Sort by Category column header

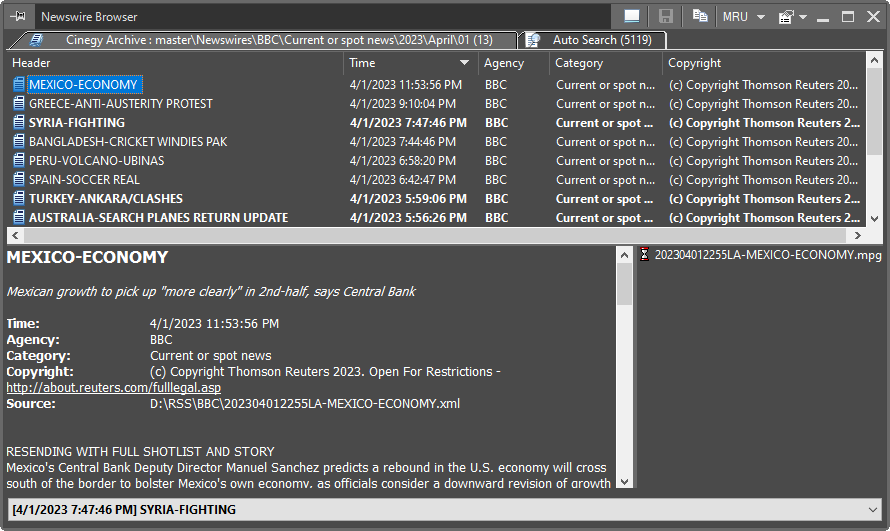tap(606, 63)
